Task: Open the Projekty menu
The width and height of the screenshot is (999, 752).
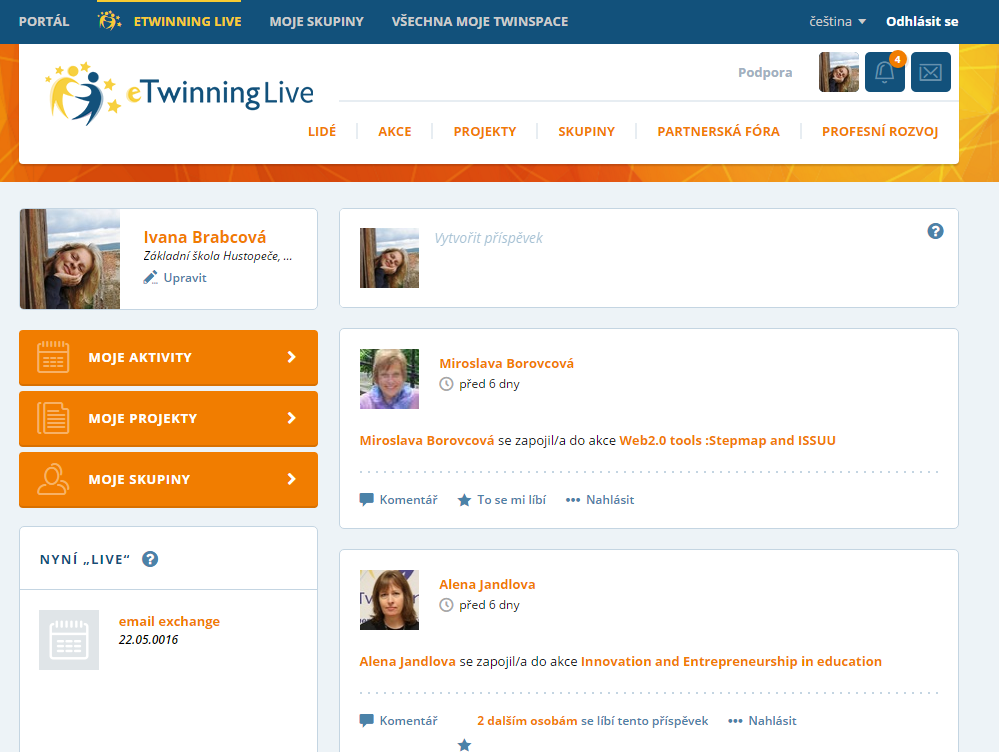Action: (x=485, y=131)
